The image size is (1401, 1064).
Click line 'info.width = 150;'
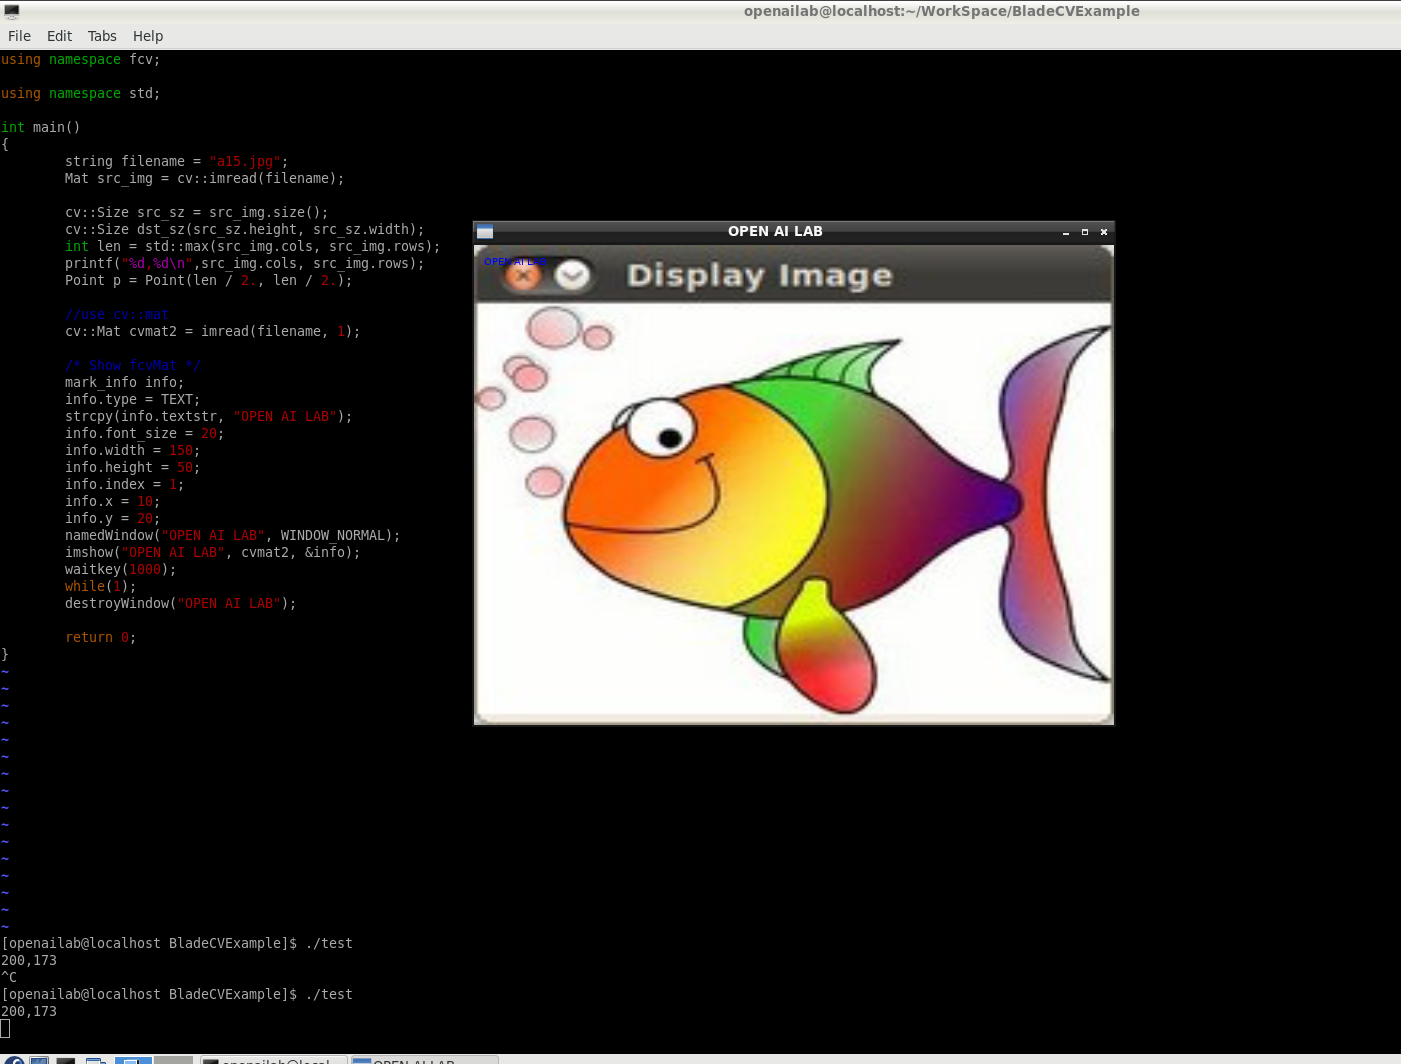132,450
